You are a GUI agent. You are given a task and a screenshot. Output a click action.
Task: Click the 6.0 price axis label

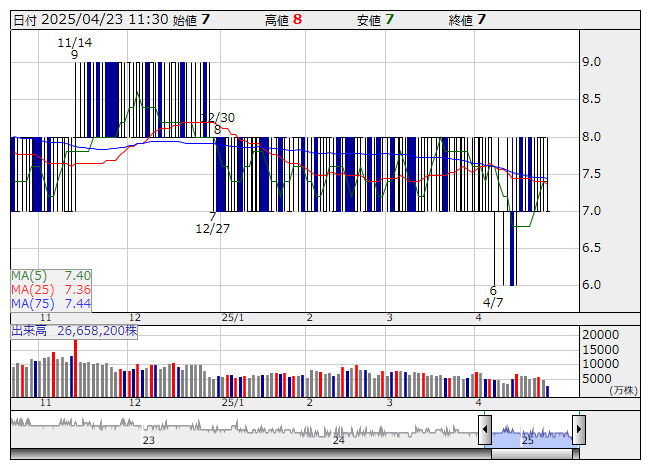click(591, 285)
